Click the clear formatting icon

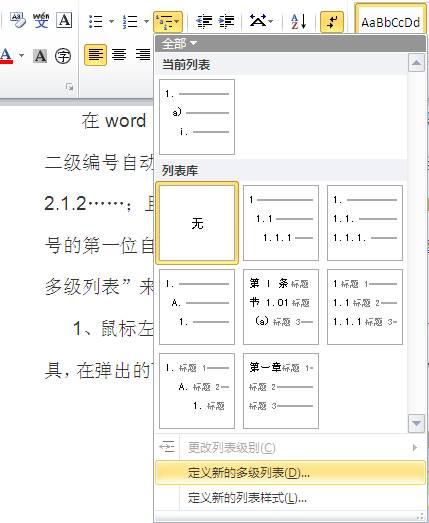click(x=18, y=20)
